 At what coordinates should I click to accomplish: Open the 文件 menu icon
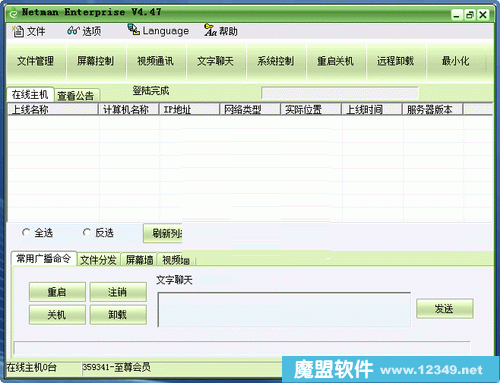click(18, 31)
